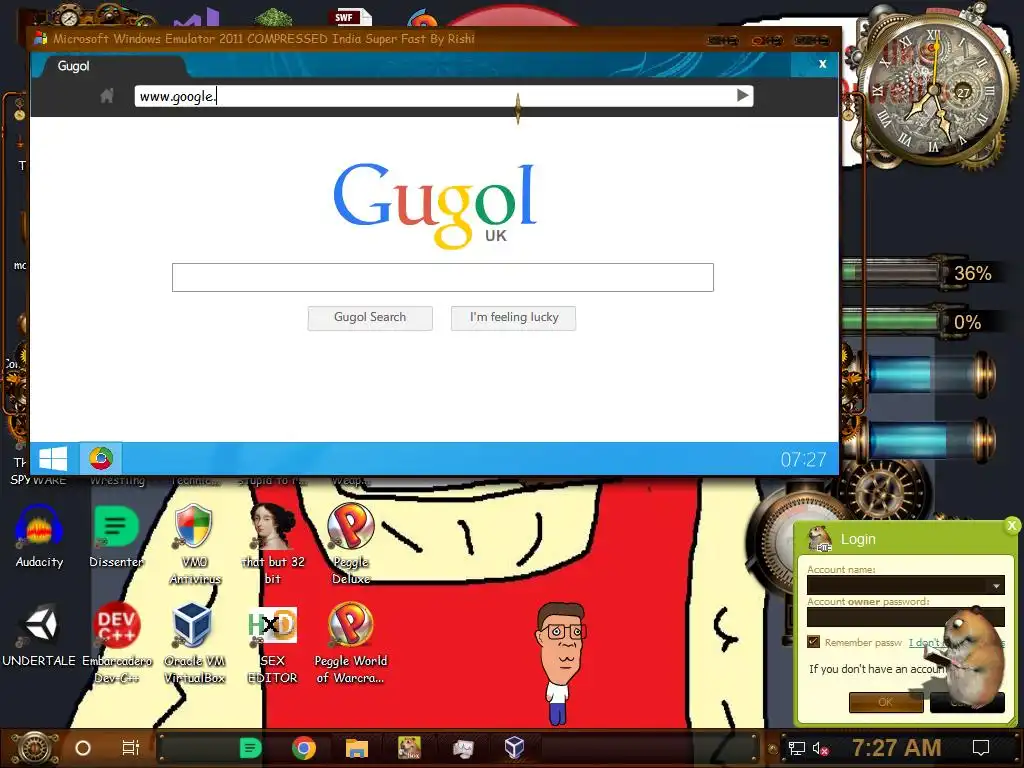1024x768 pixels.
Task: Open the emulator's Windows start button
Action: point(53,458)
